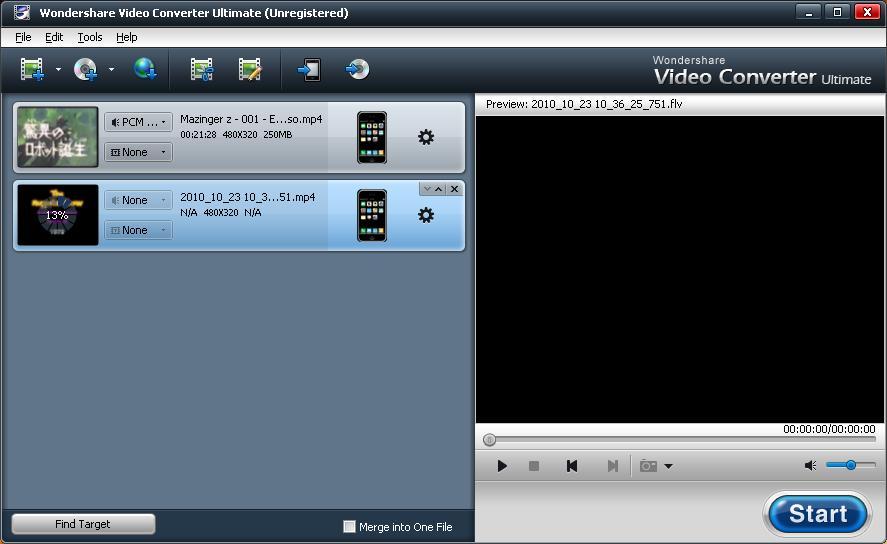Click the Start conversion button
The height and width of the screenshot is (544, 887).
(x=818, y=514)
